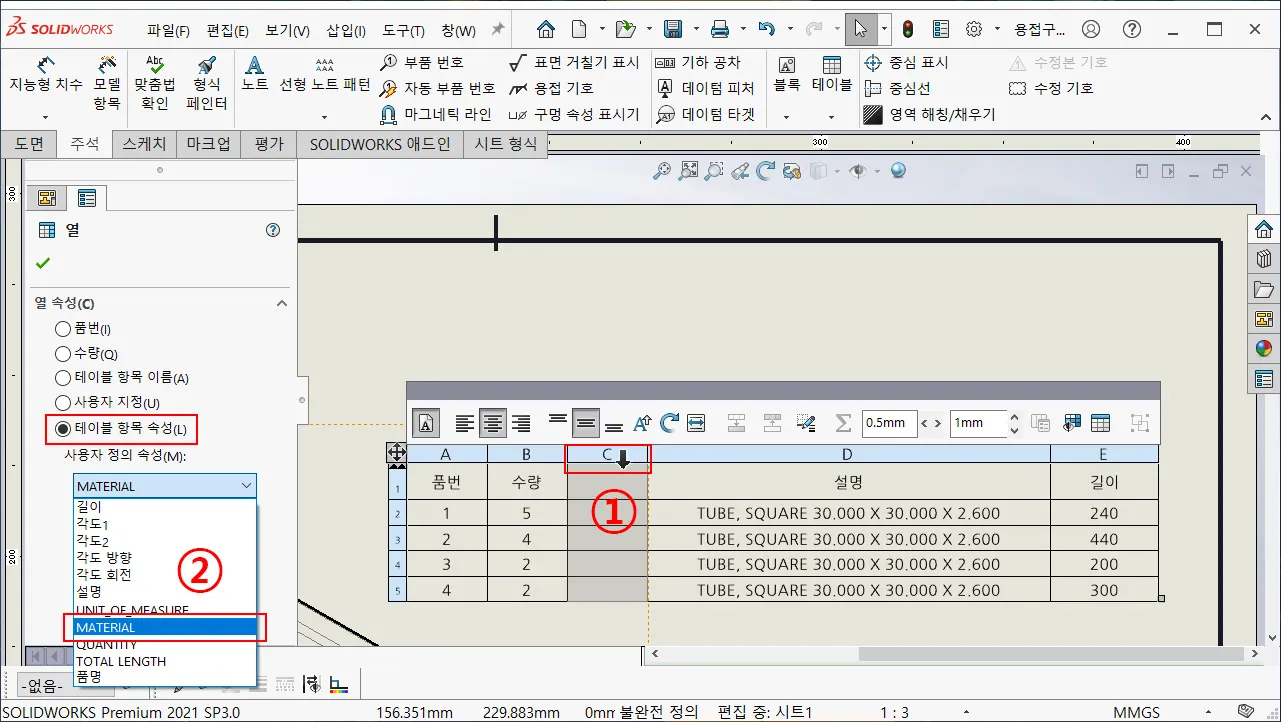This screenshot has height=722, width=1281.
Task: Left-align table text in the table toolbar
Action: pos(465,423)
